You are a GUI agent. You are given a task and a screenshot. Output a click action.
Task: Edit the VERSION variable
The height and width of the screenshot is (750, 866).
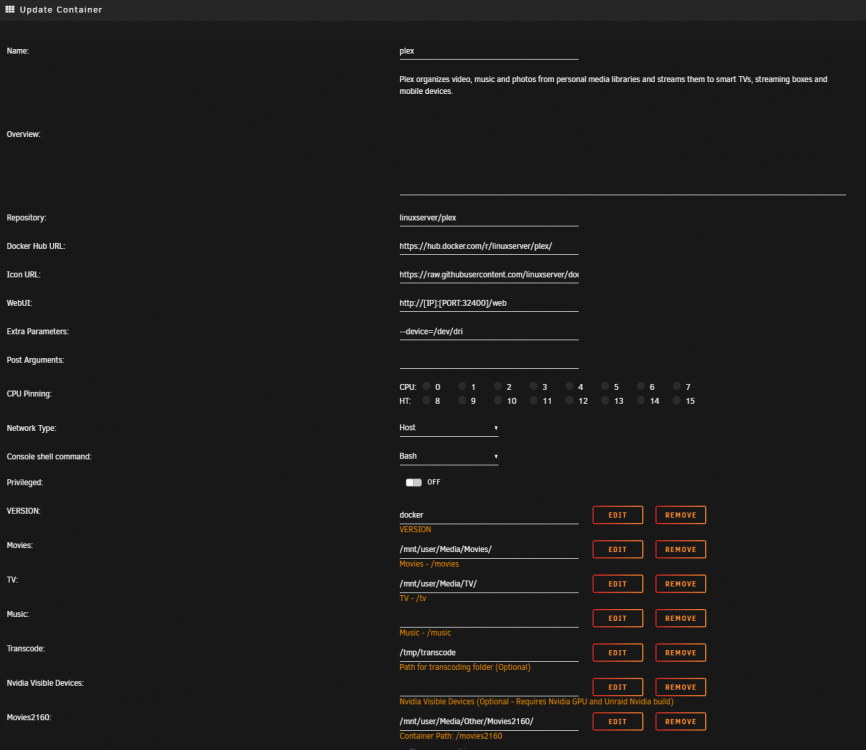[x=617, y=515]
